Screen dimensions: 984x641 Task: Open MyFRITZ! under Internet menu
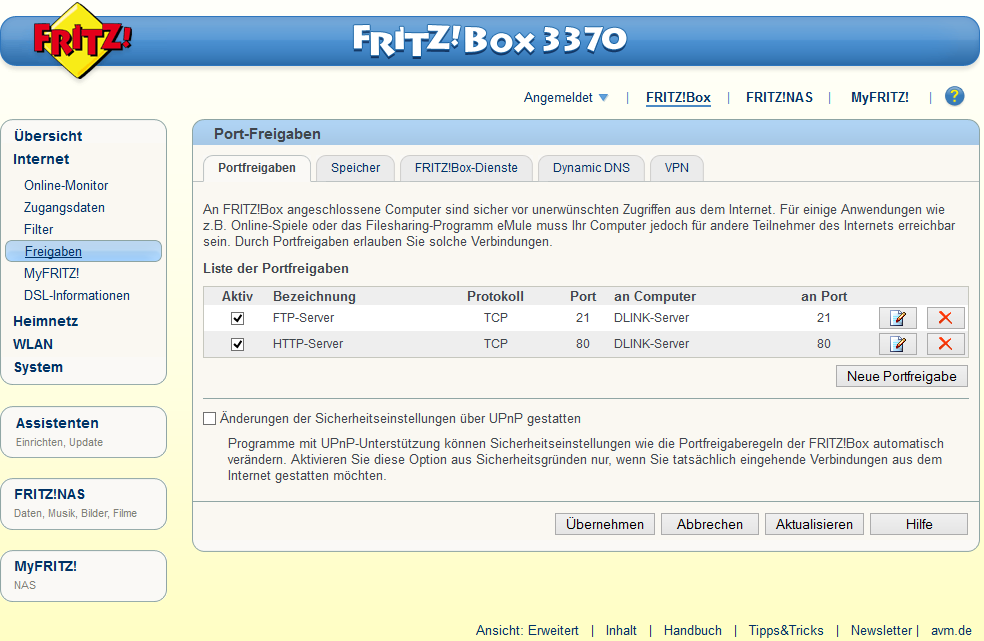click(x=51, y=273)
